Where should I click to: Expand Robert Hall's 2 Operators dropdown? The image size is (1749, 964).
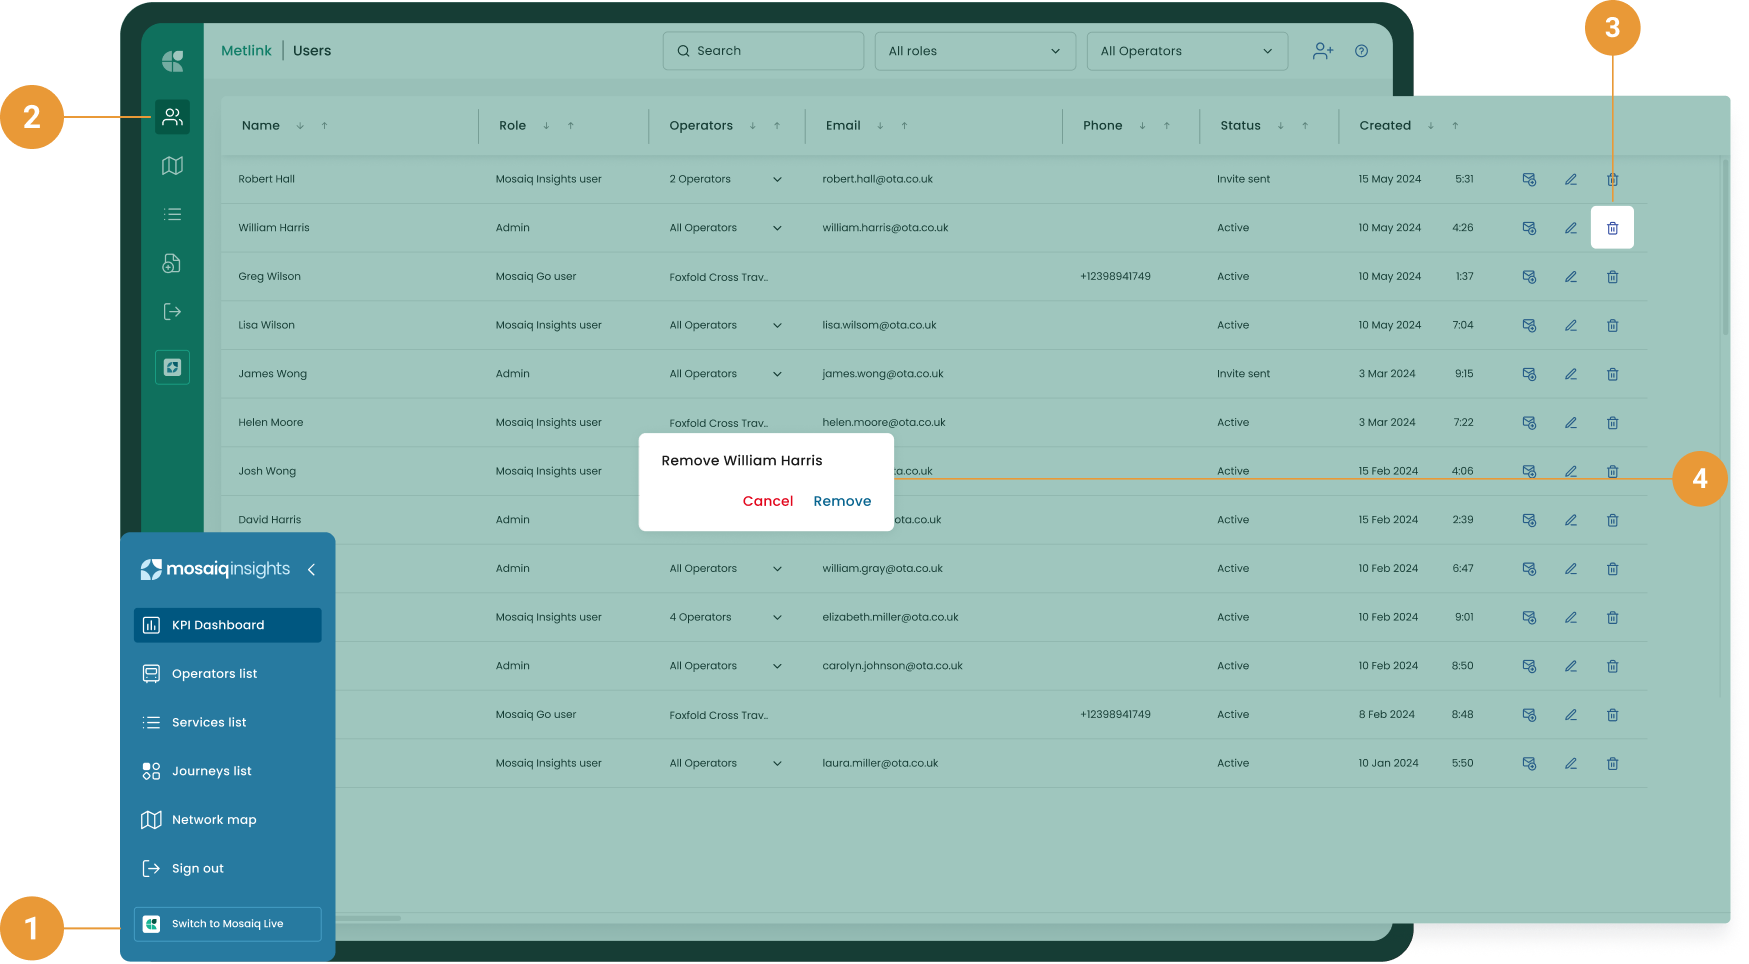point(777,180)
